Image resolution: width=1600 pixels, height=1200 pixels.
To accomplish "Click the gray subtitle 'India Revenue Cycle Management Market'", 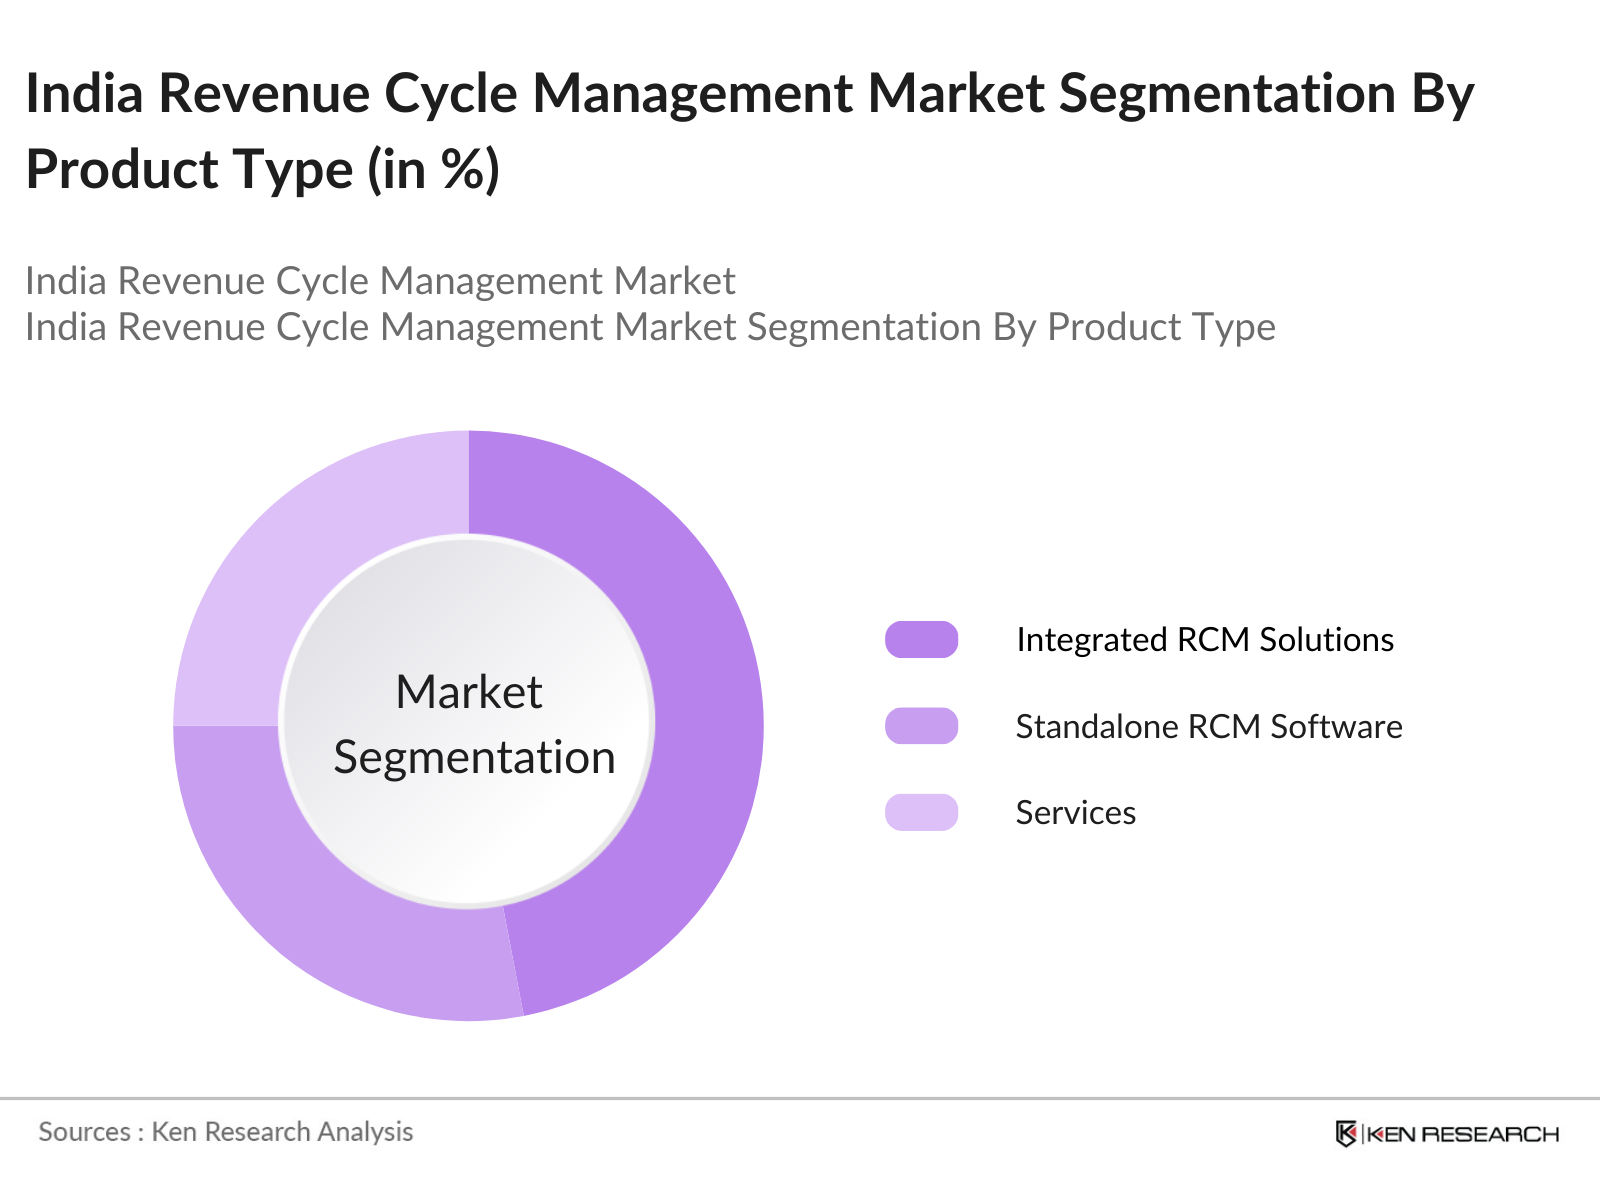I will click(x=380, y=281).
